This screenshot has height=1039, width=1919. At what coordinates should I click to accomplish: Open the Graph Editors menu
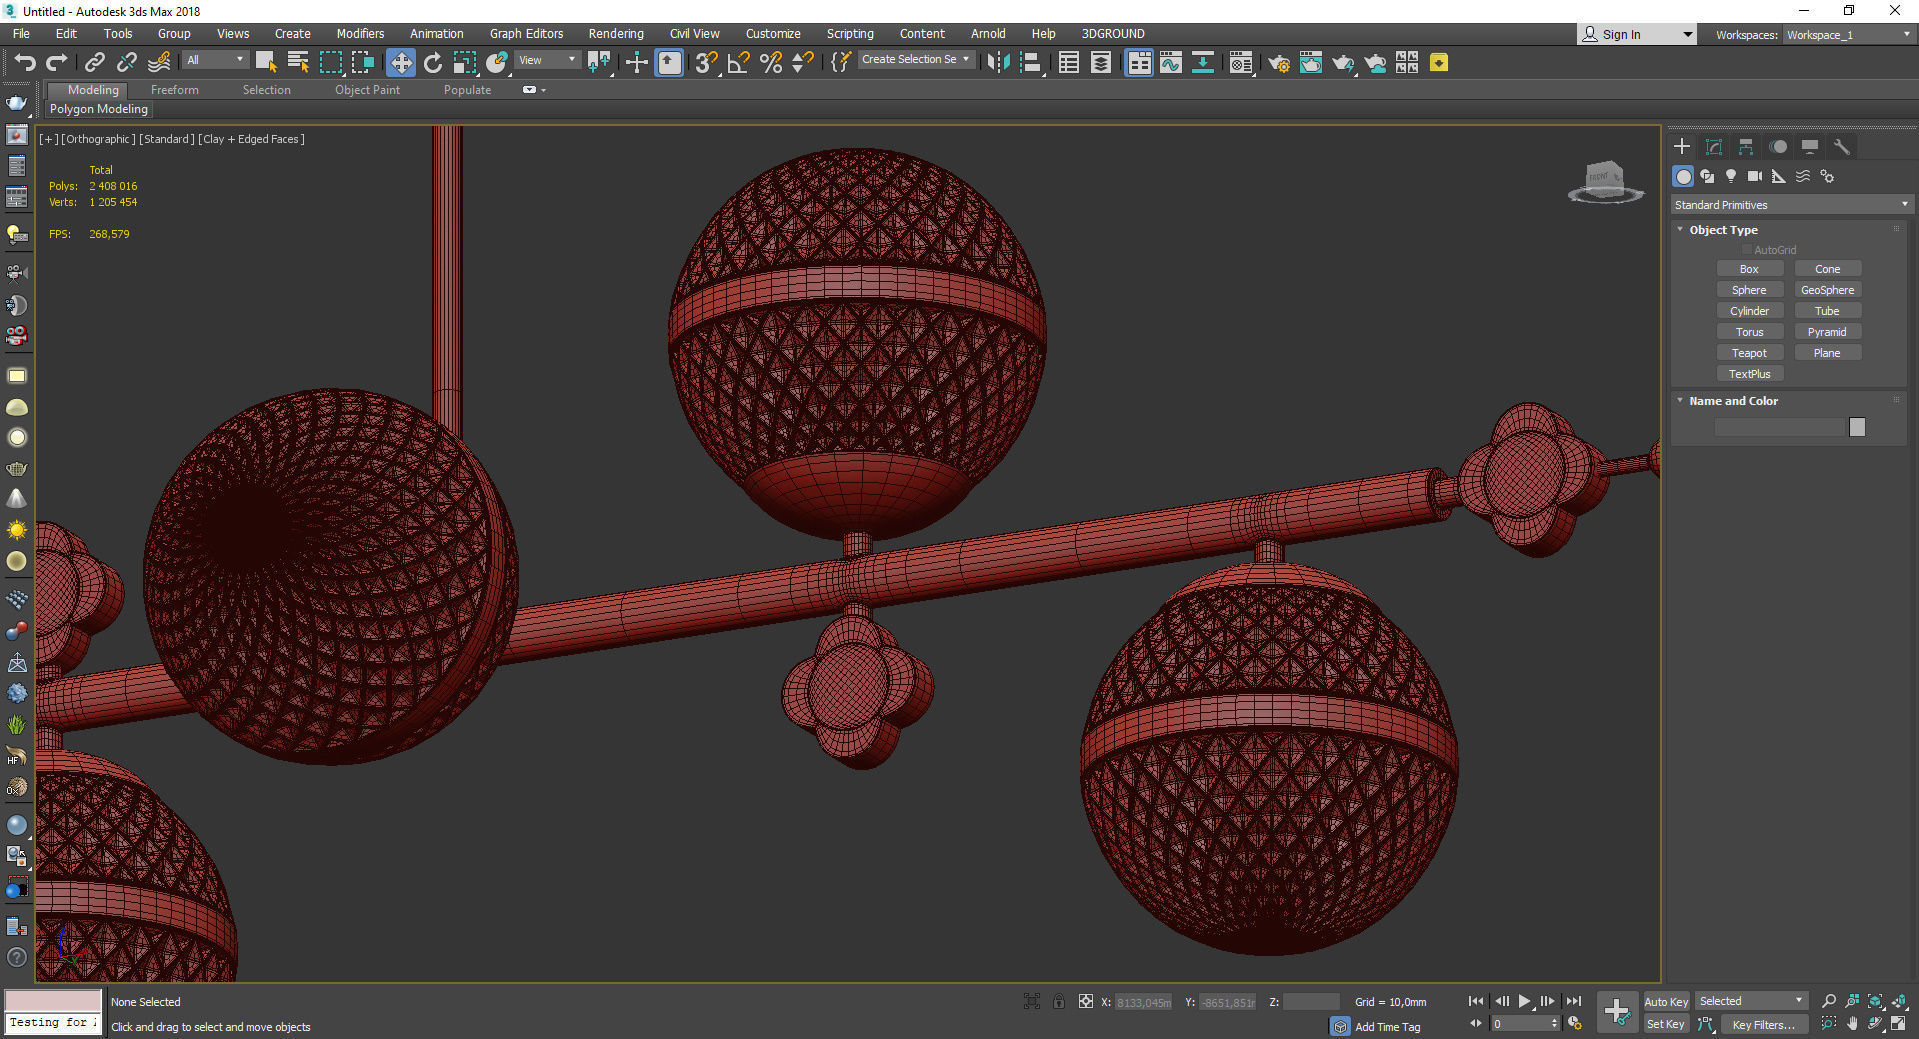[526, 34]
